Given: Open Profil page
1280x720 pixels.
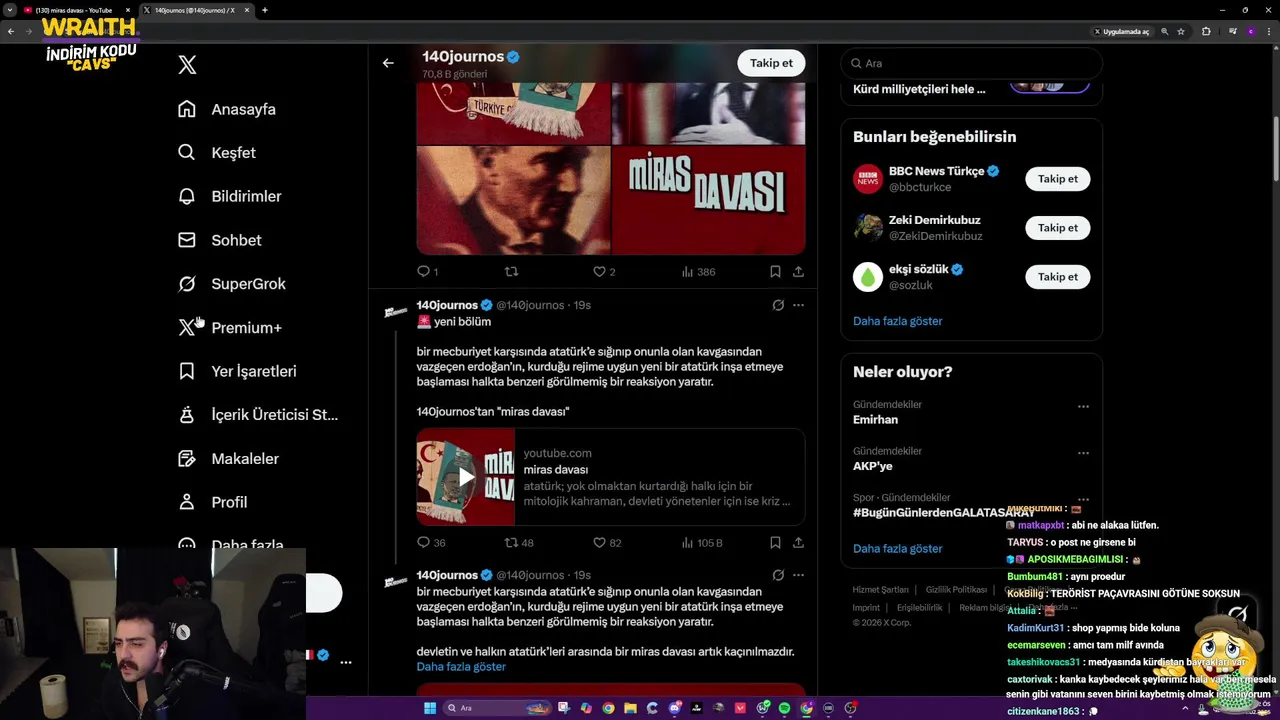Looking at the screenshot, I should click(212, 502).
